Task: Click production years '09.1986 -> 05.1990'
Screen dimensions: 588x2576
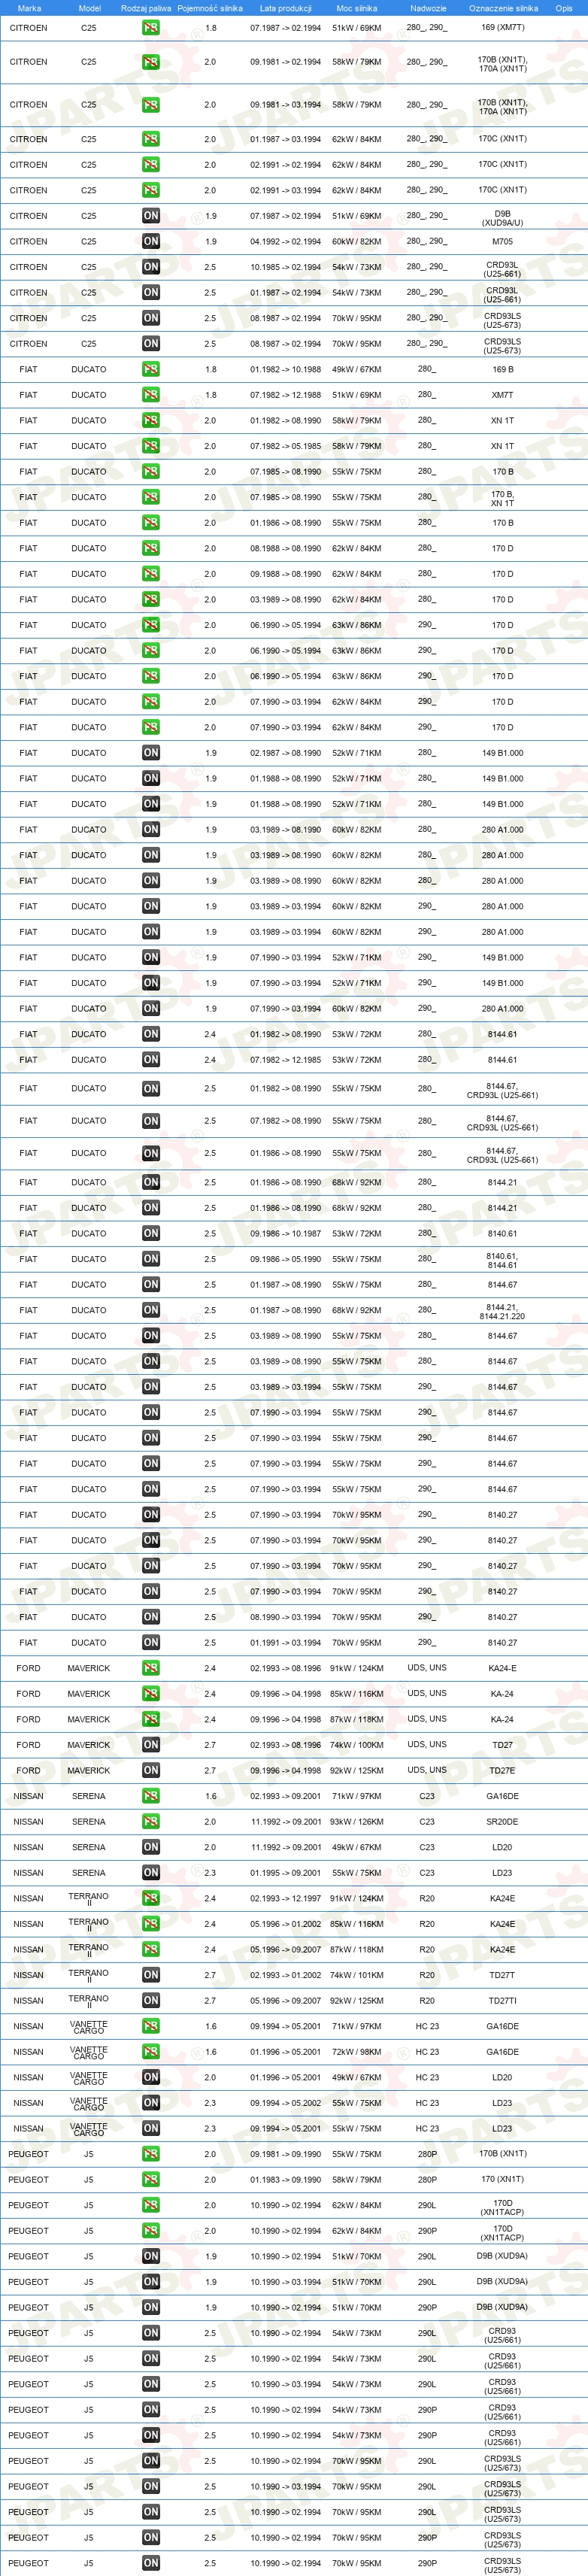Action: click(286, 1260)
